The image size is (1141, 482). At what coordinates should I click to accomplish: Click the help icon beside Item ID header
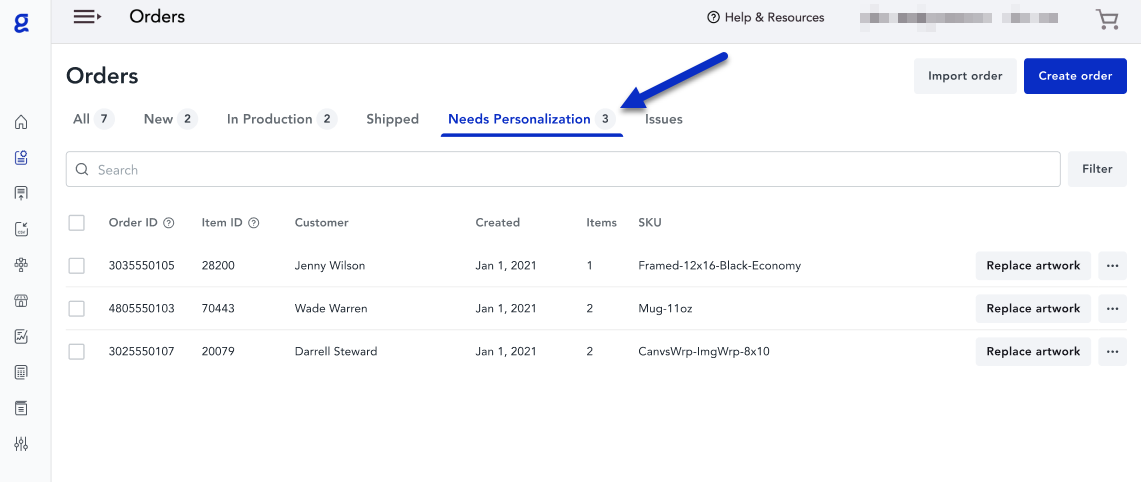tap(254, 223)
